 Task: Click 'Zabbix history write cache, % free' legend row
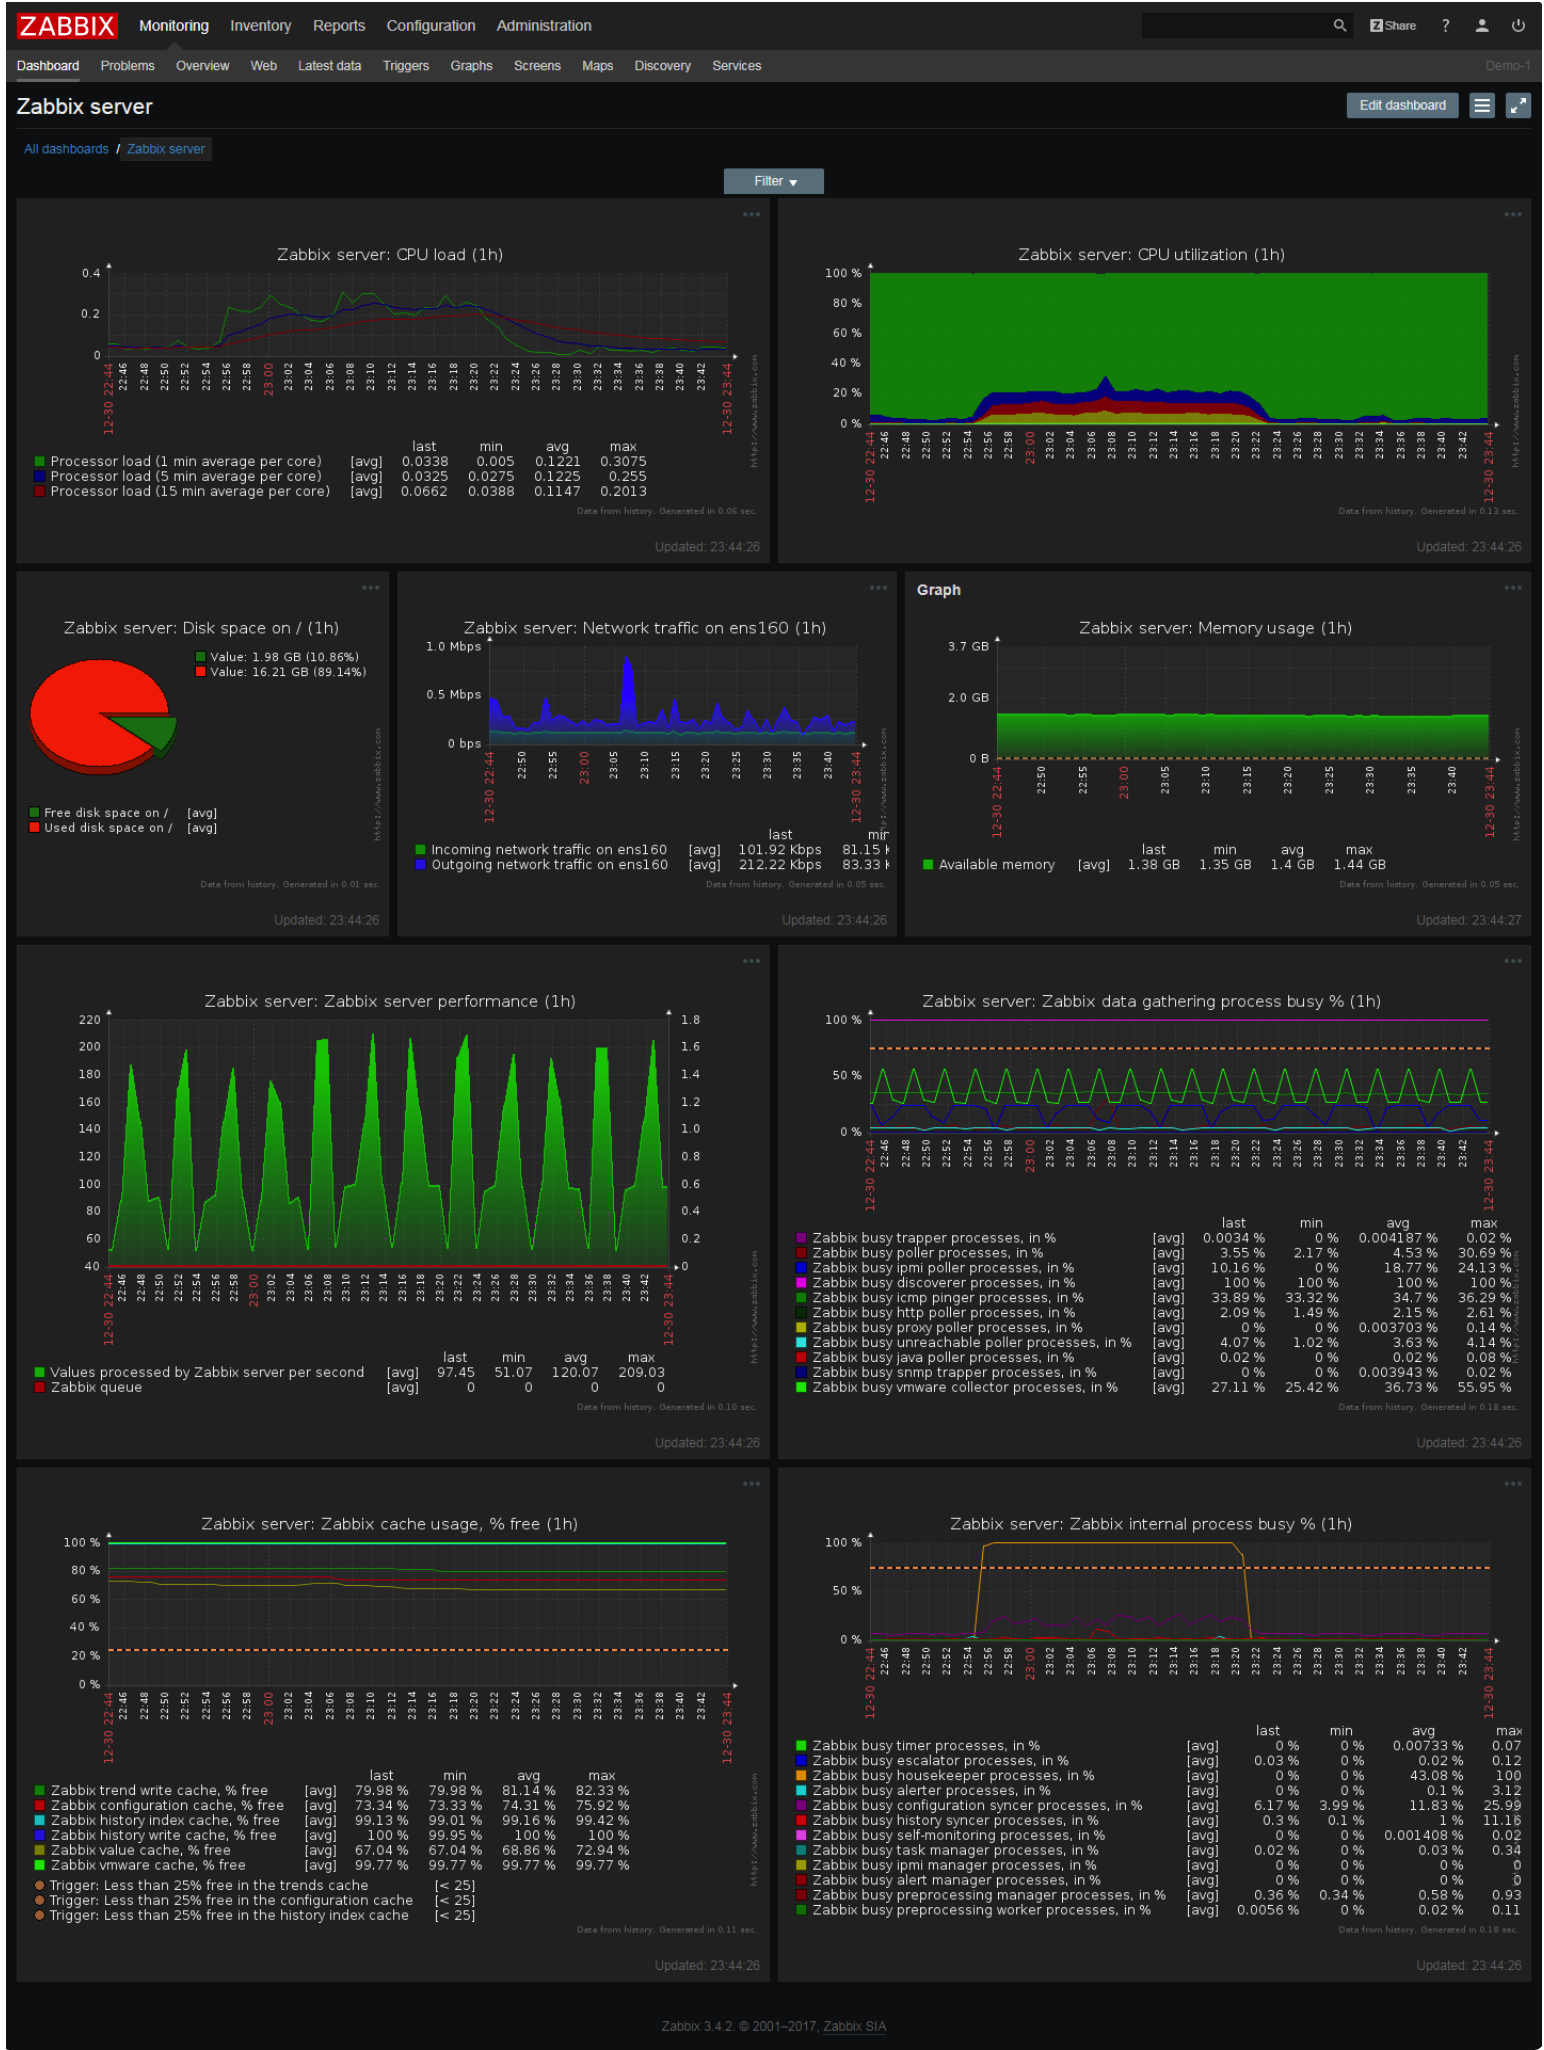[332, 1835]
